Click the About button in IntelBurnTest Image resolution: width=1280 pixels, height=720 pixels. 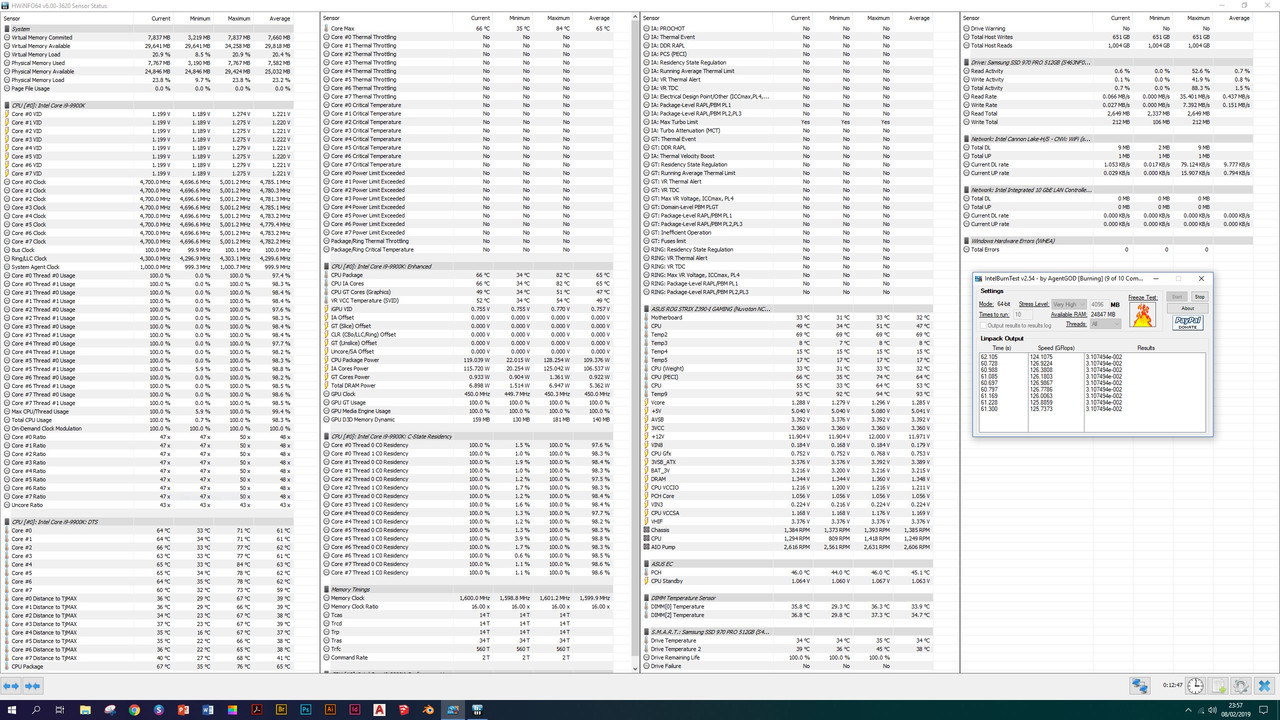pyautogui.click(x=1187, y=308)
